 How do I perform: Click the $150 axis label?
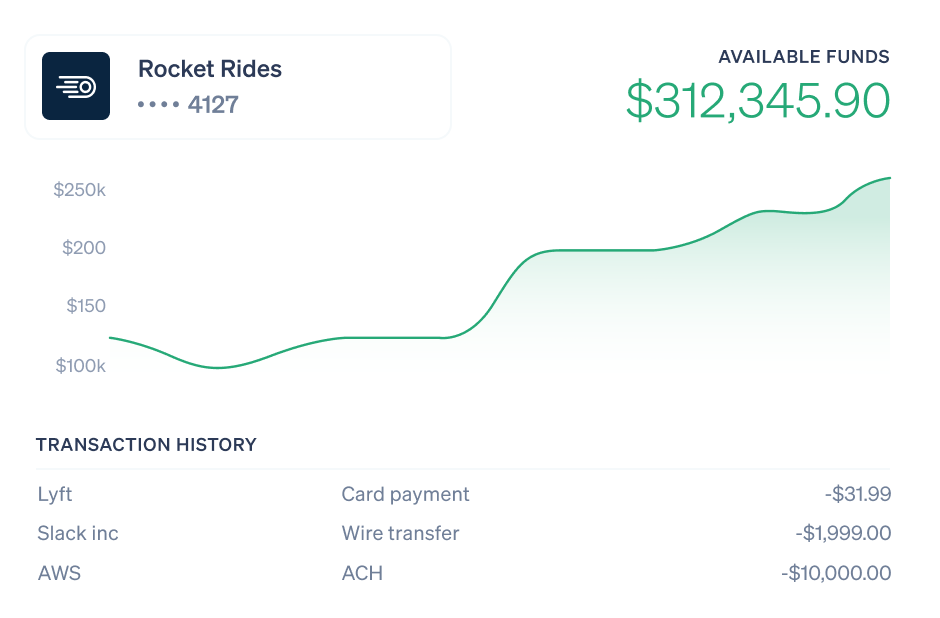[86, 306]
